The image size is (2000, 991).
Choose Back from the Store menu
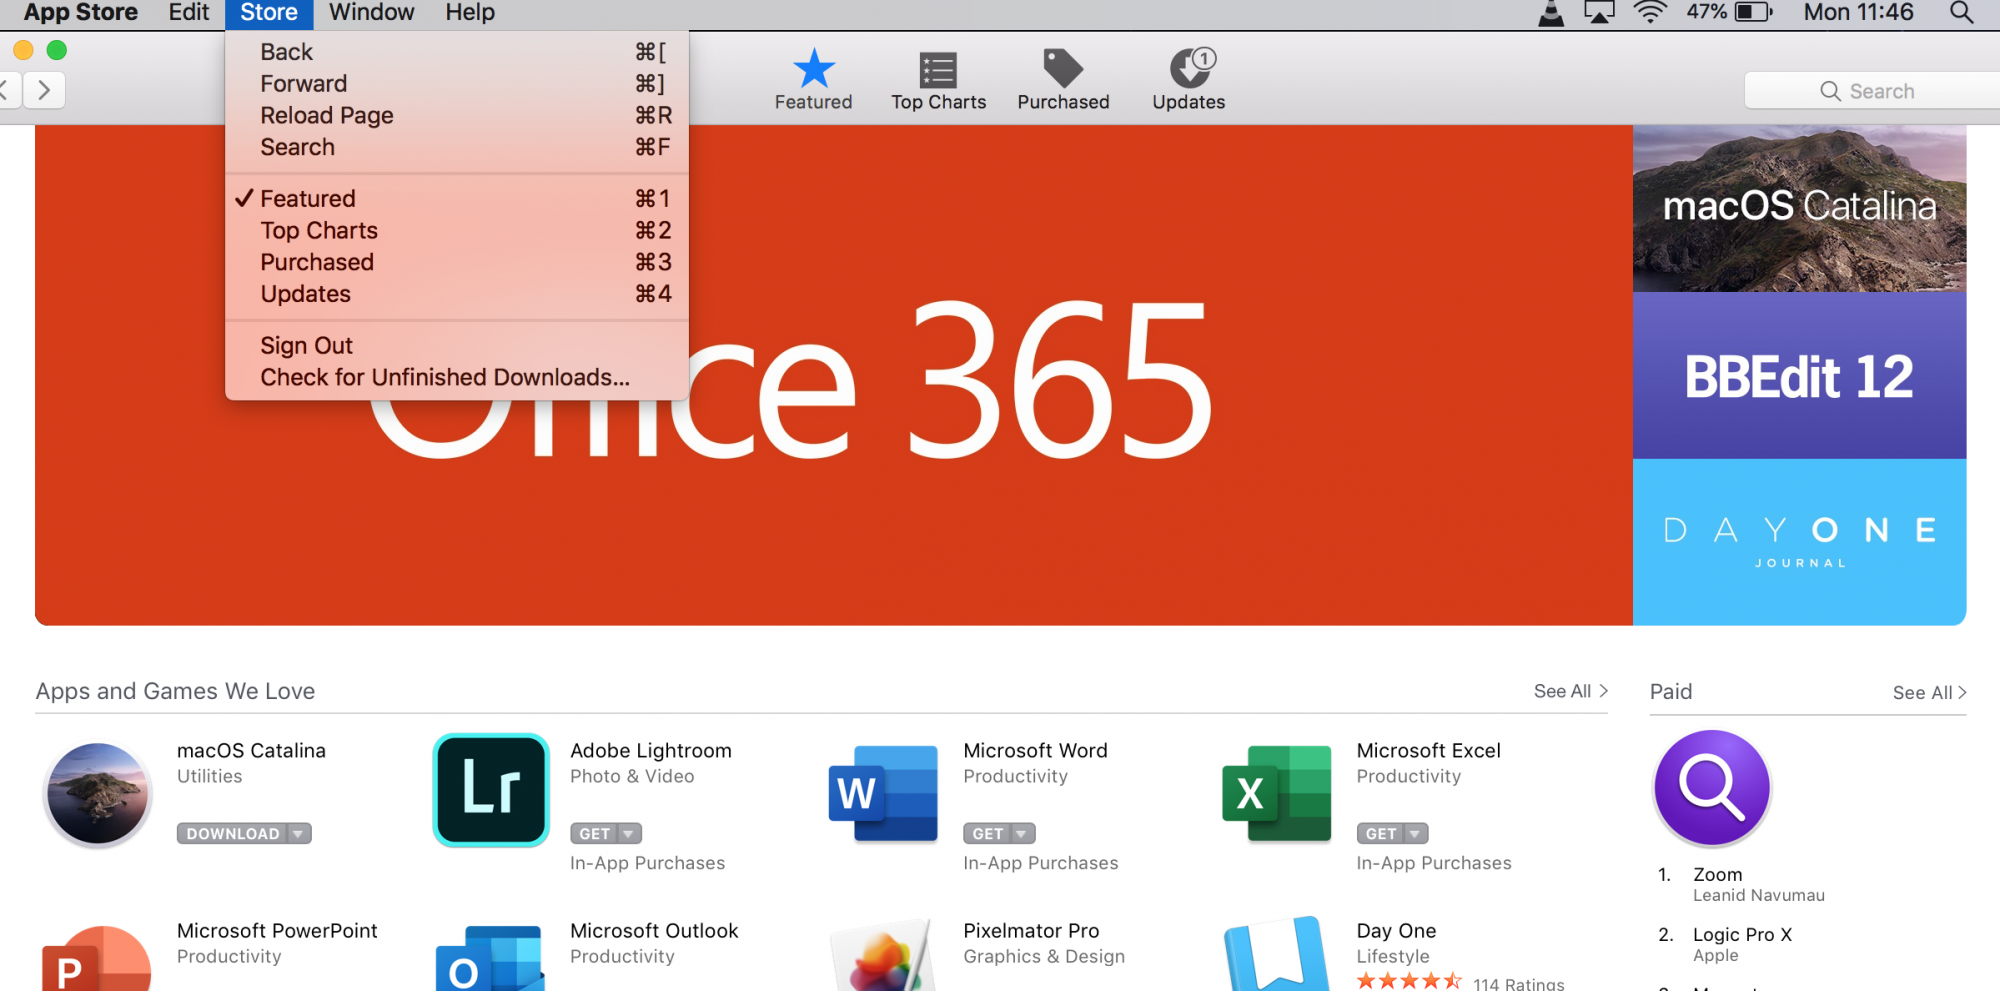pyautogui.click(x=457, y=52)
